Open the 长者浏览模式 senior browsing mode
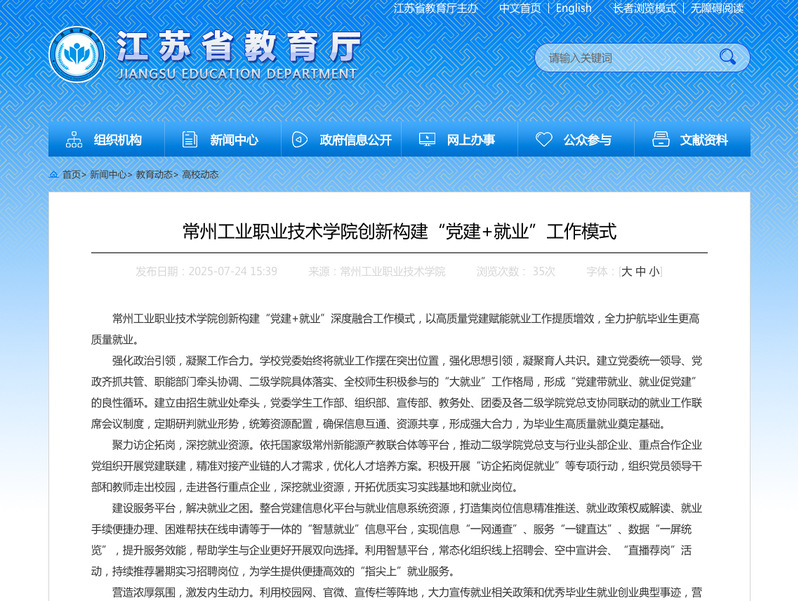The height and width of the screenshot is (601, 798). (x=644, y=8)
